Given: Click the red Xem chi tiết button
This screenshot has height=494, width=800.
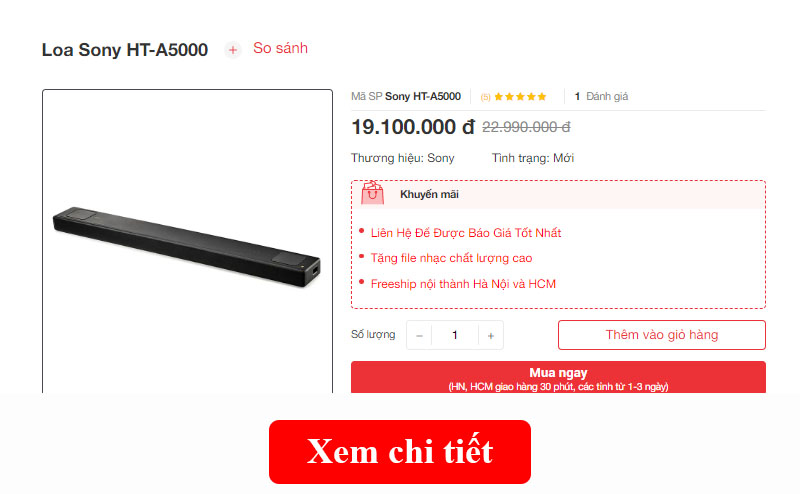Looking at the screenshot, I should click(x=400, y=452).
